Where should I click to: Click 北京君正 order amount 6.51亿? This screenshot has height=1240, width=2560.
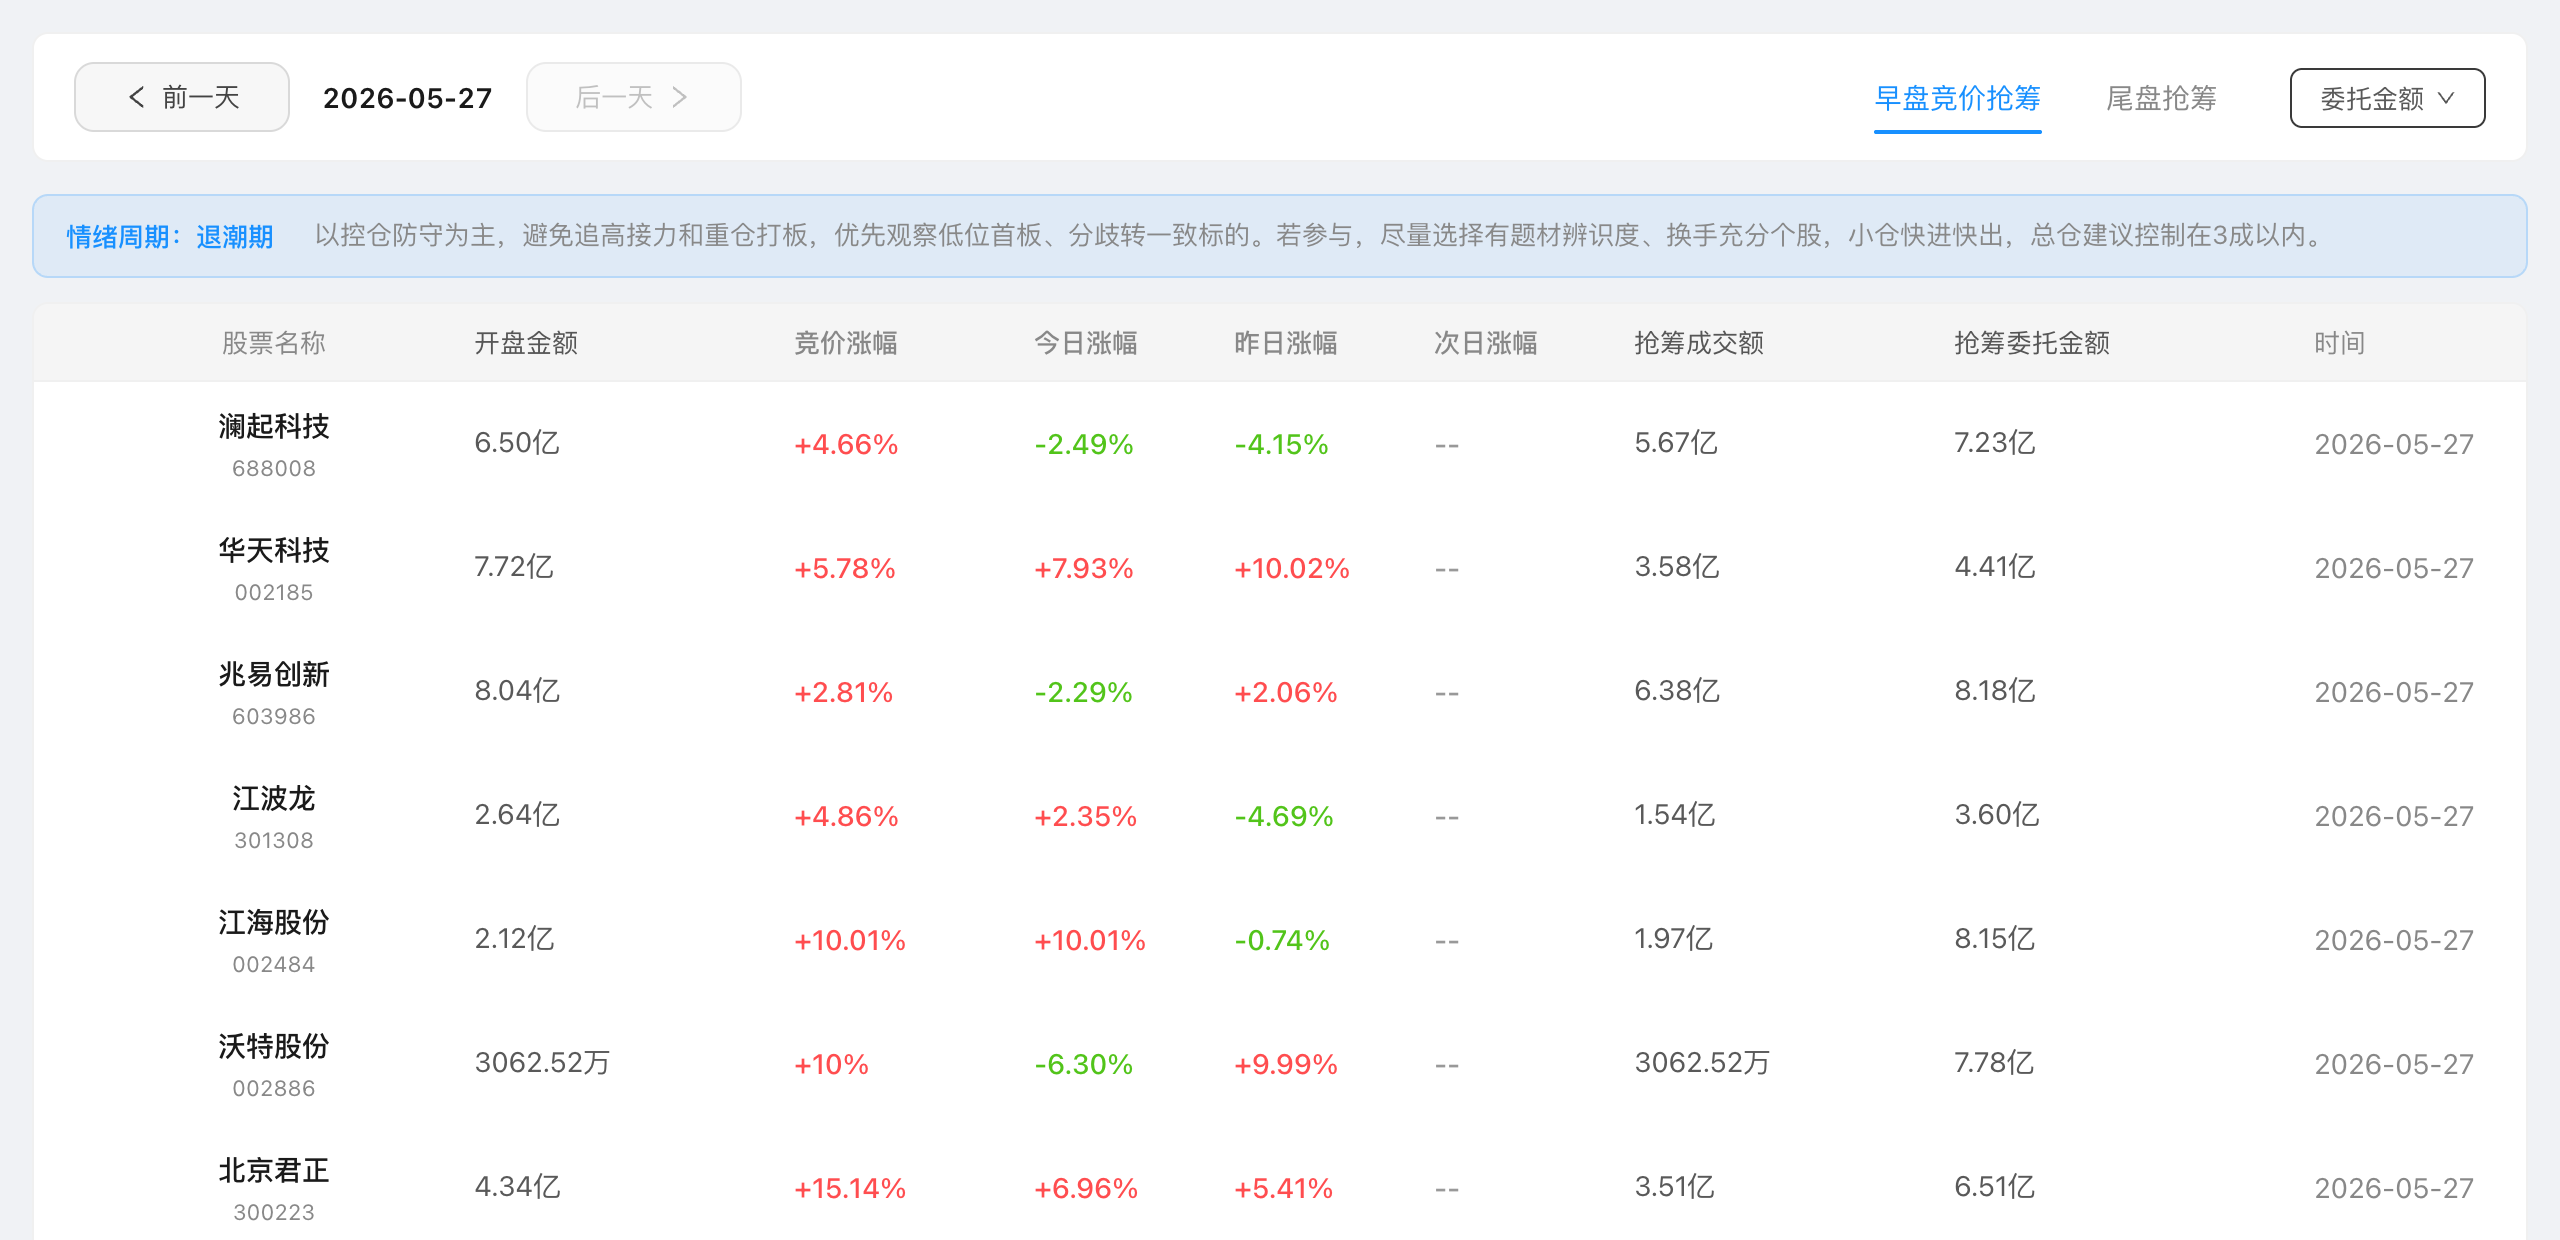[1994, 1187]
